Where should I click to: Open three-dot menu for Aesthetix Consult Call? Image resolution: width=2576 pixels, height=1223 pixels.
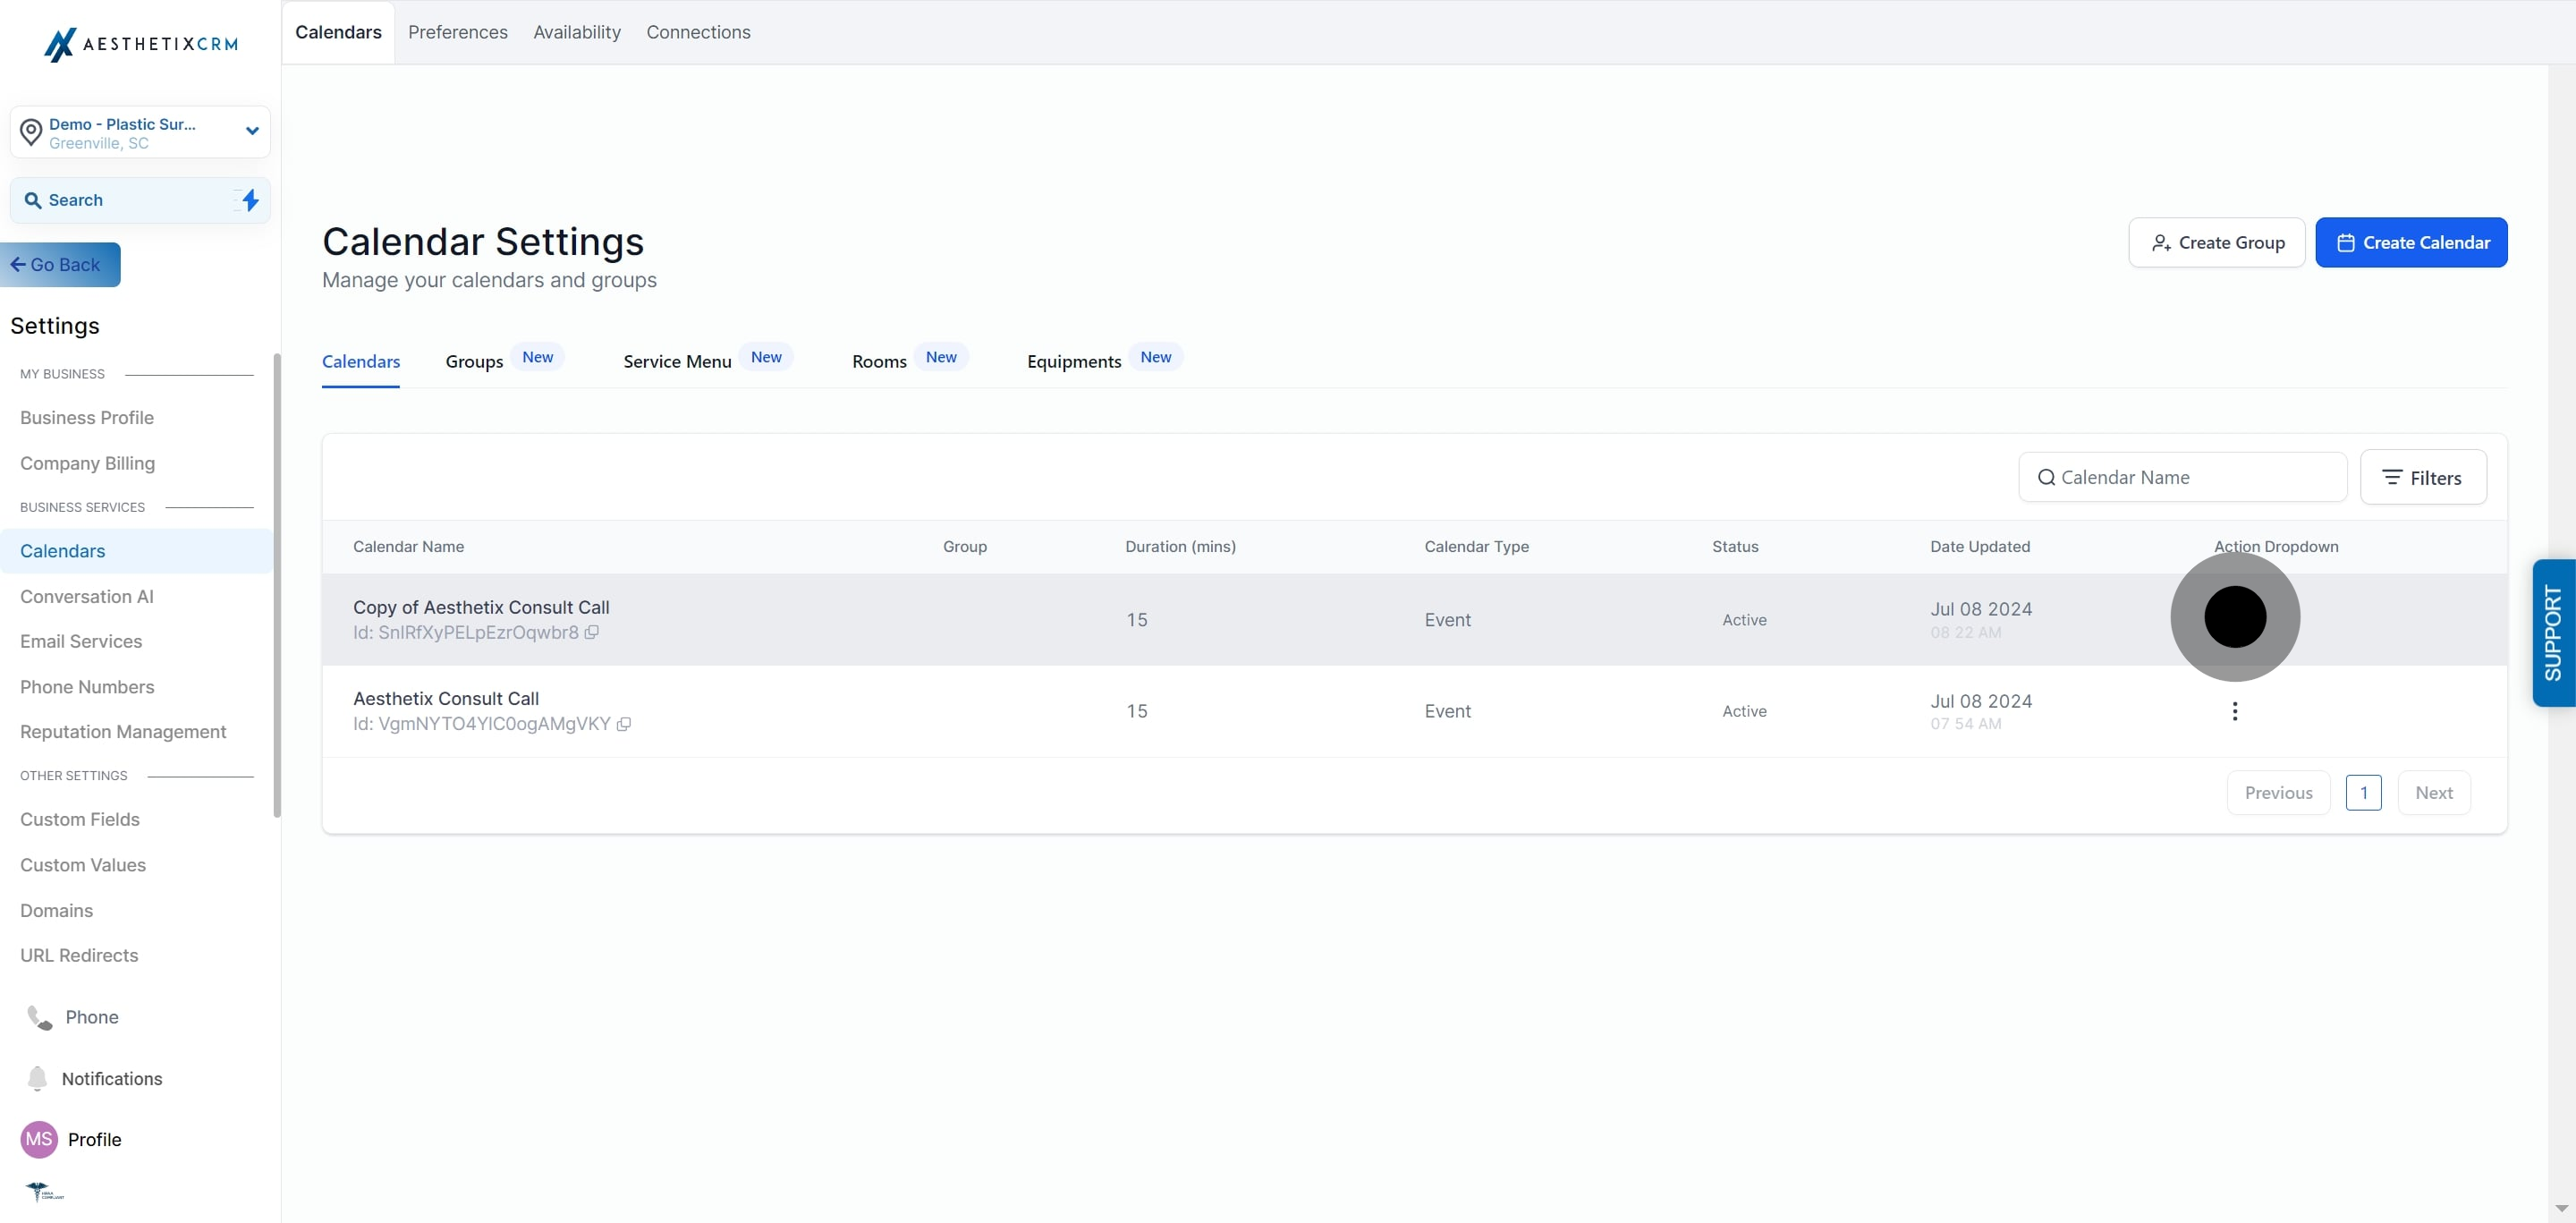click(x=2234, y=711)
